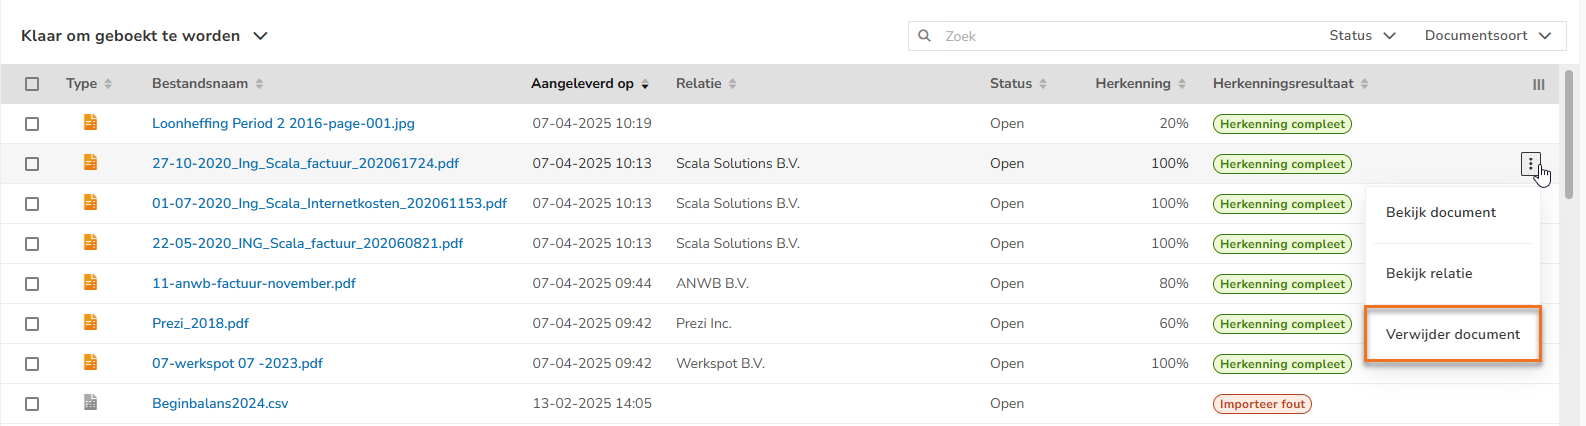The image size is (1586, 426).
Task: Toggle the select-all header checkbox
Action: (32, 84)
